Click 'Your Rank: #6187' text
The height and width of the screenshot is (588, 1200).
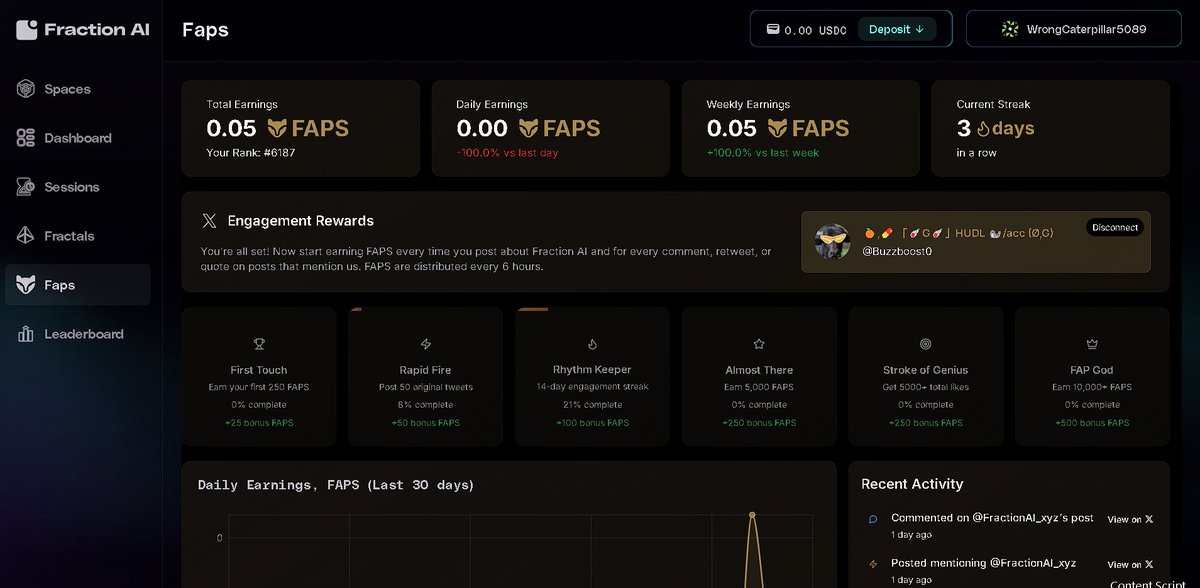click(250, 153)
